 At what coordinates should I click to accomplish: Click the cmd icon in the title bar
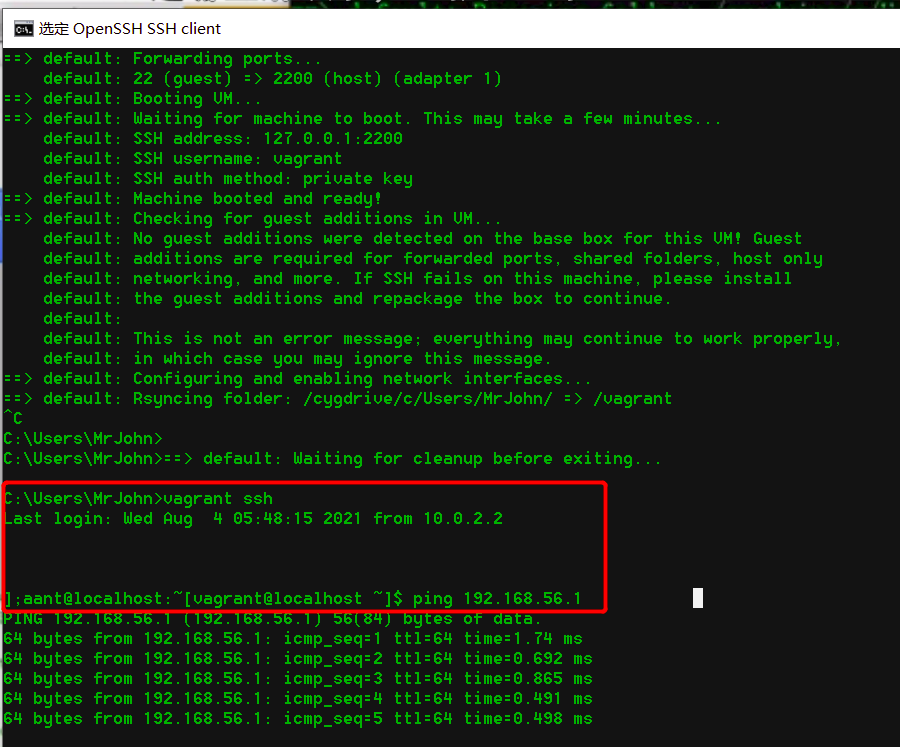[x=24, y=29]
